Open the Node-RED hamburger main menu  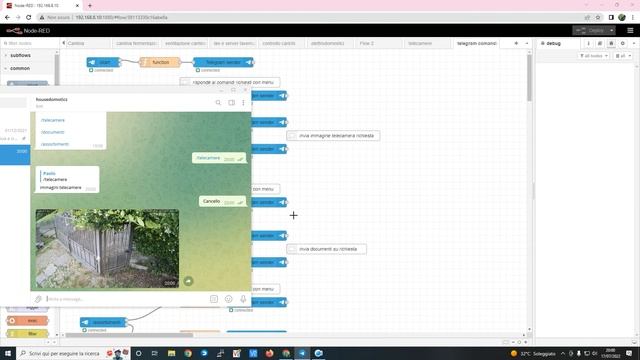[x=630, y=31]
